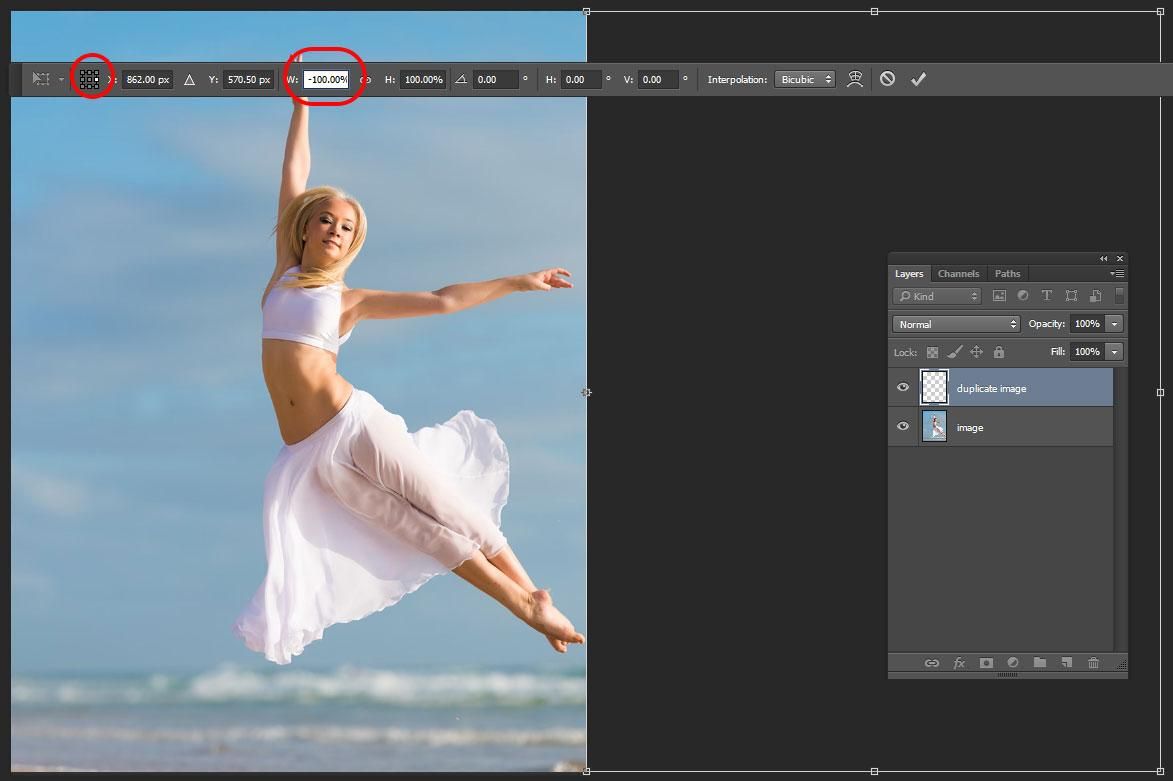Toggle visibility of the image layer
The image size is (1173, 781).
[x=902, y=426]
